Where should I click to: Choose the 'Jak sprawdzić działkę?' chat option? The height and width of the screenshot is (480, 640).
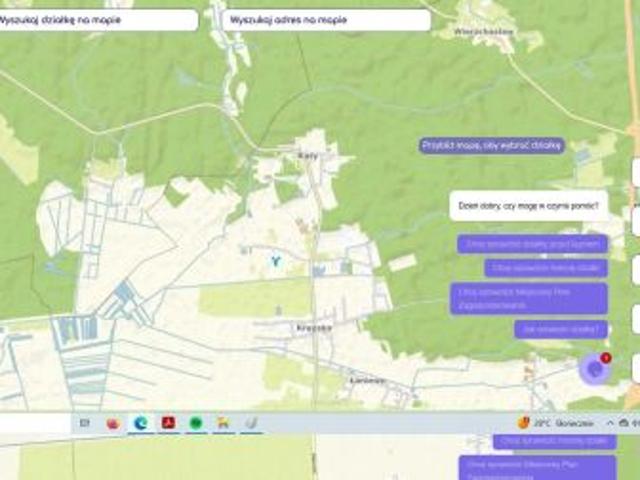click(561, 329)
